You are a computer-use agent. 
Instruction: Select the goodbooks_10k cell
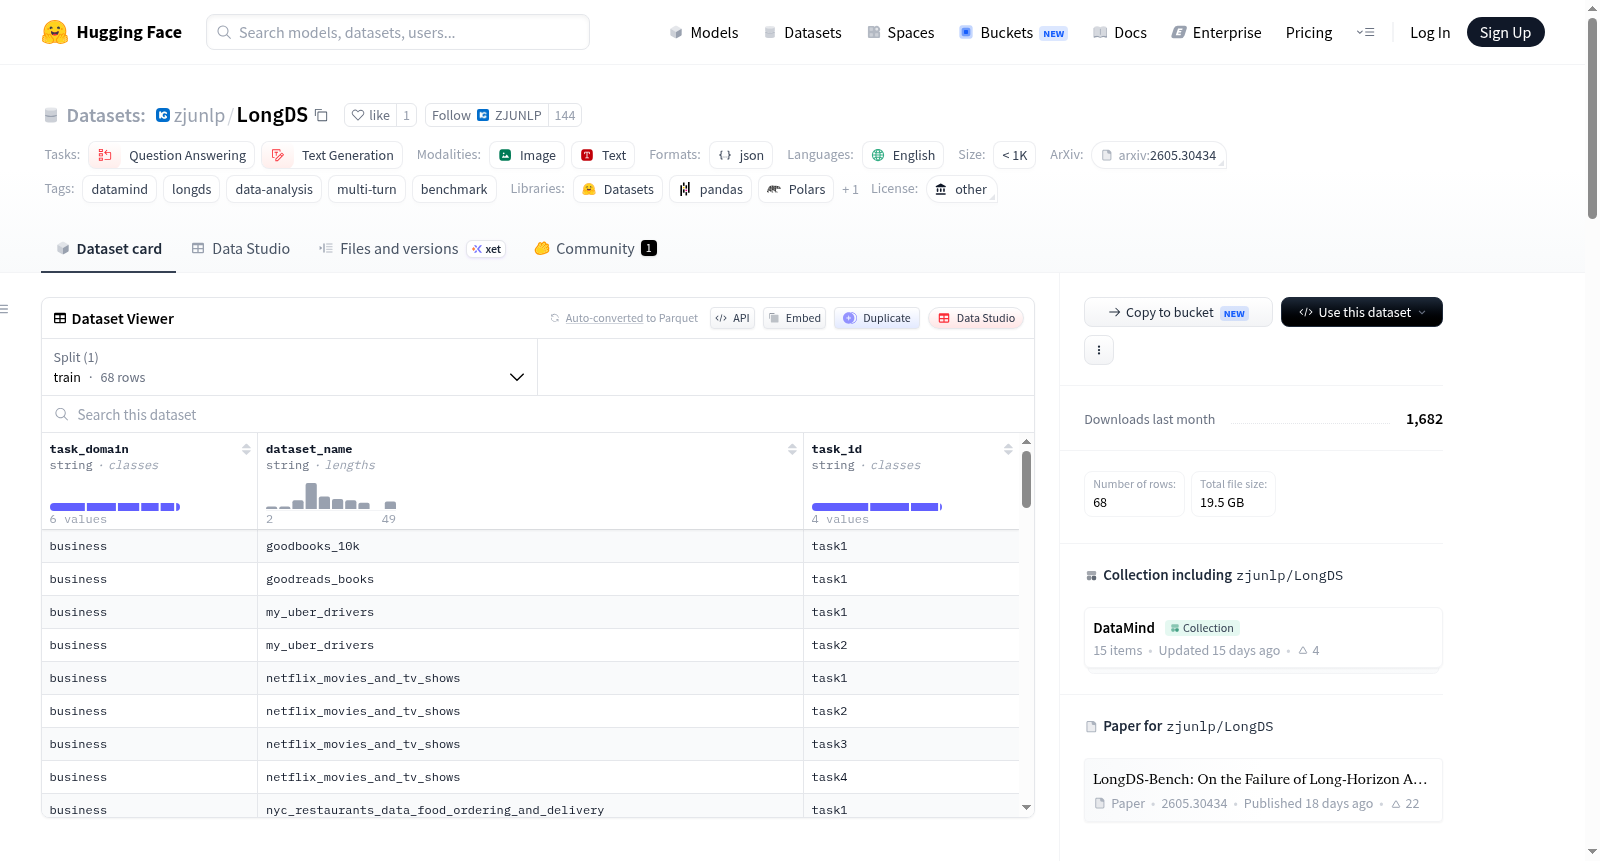pyautogui.click(x=530, y=546)
